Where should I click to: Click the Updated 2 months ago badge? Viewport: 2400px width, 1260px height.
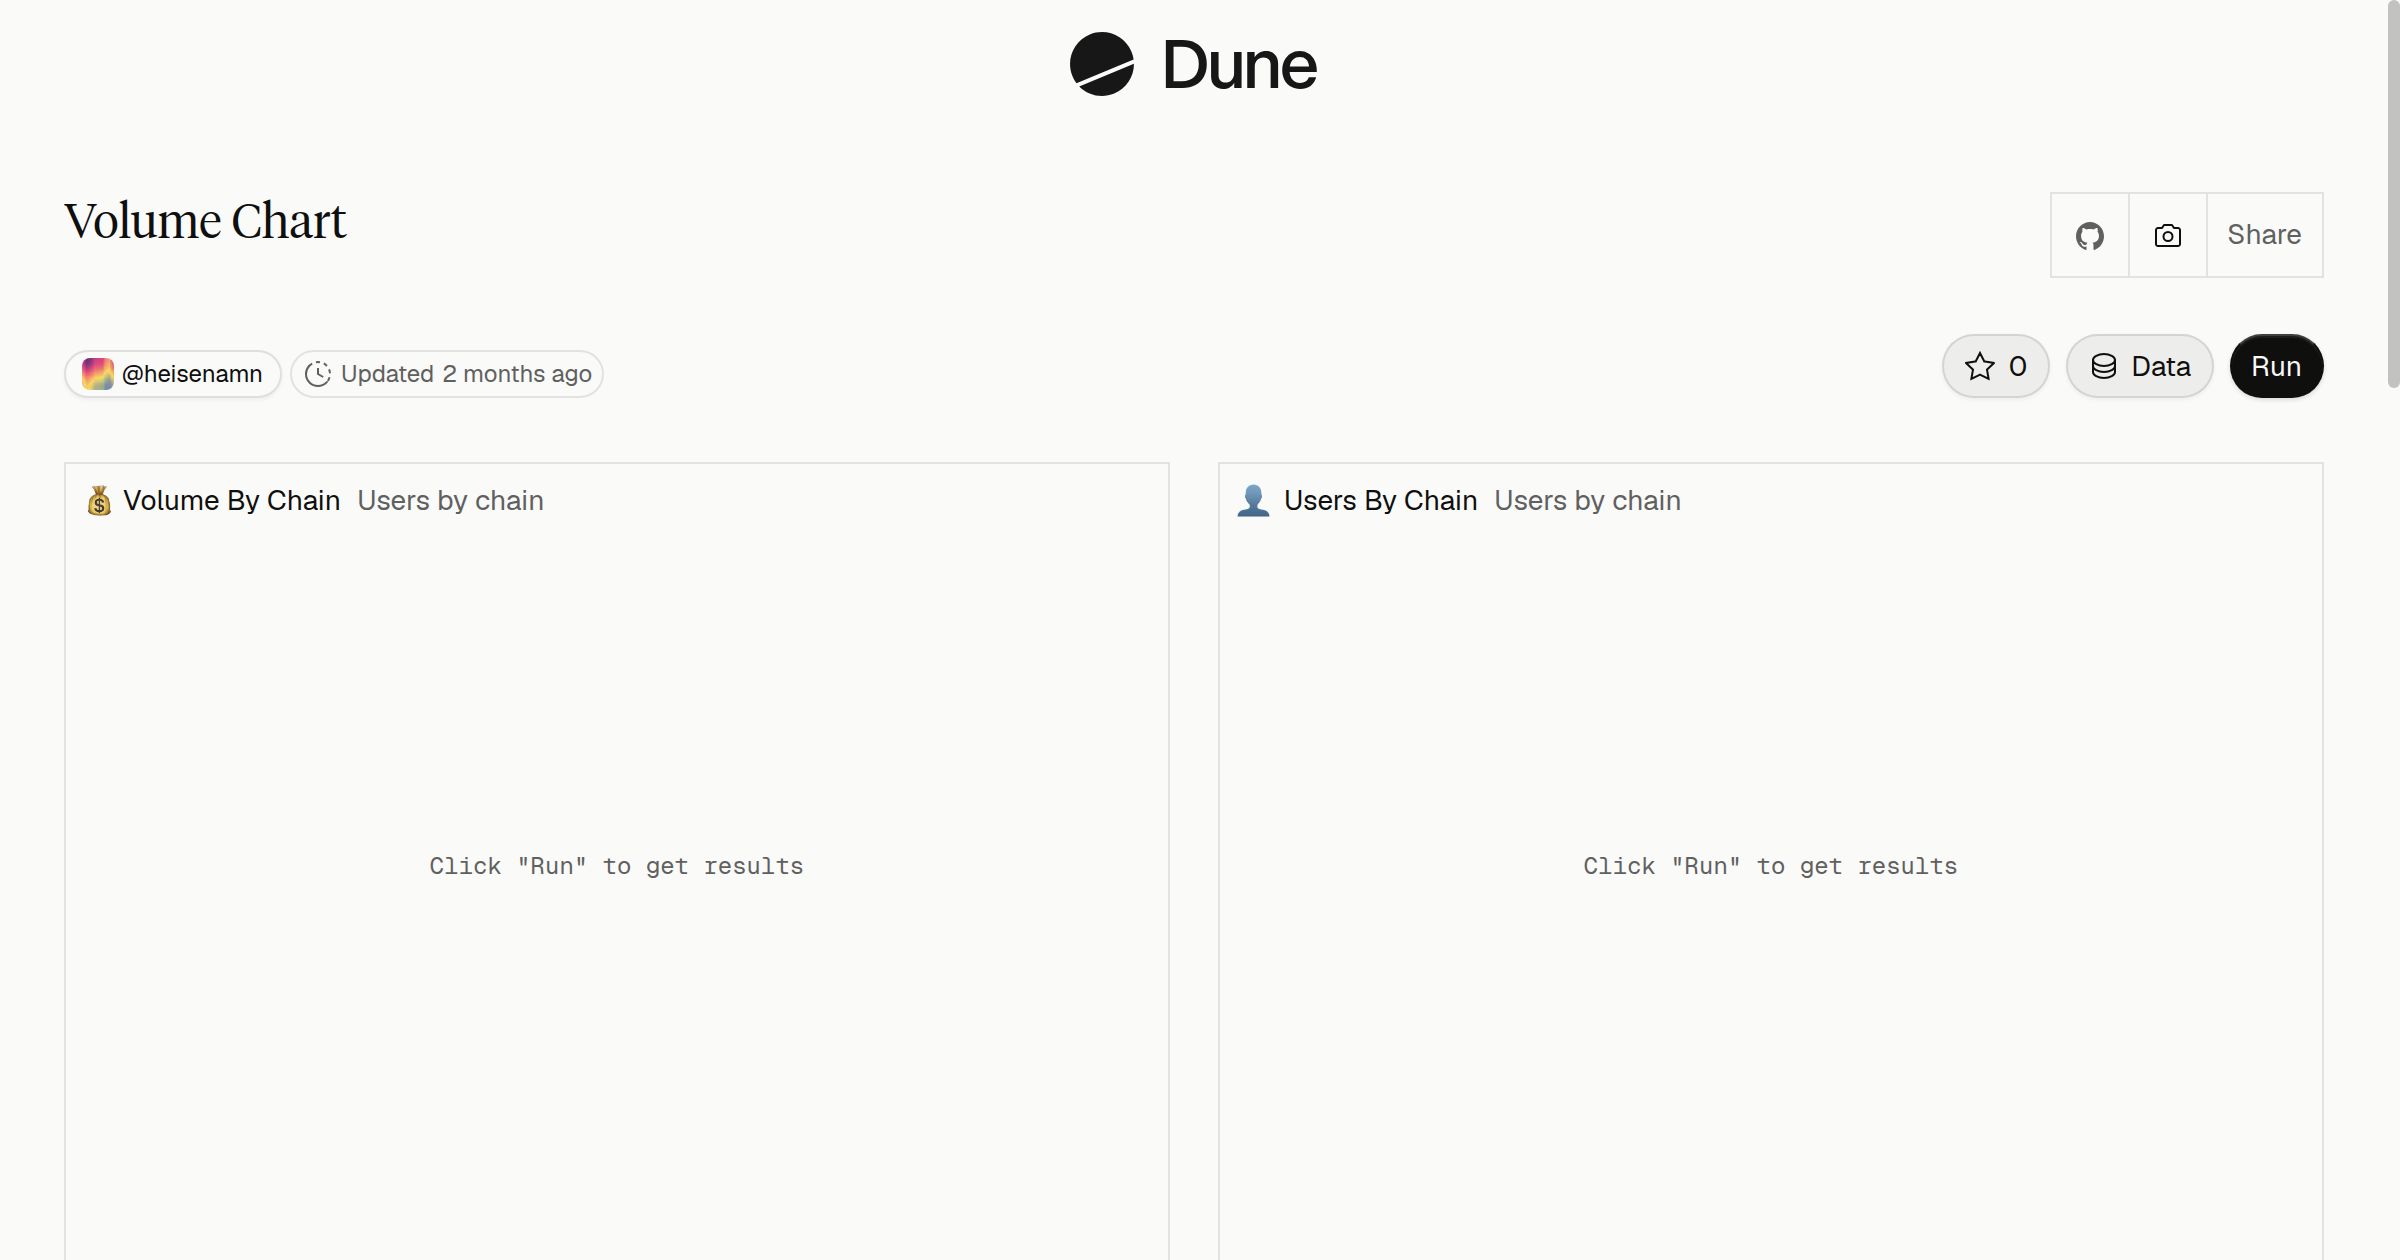pos(447,374)
